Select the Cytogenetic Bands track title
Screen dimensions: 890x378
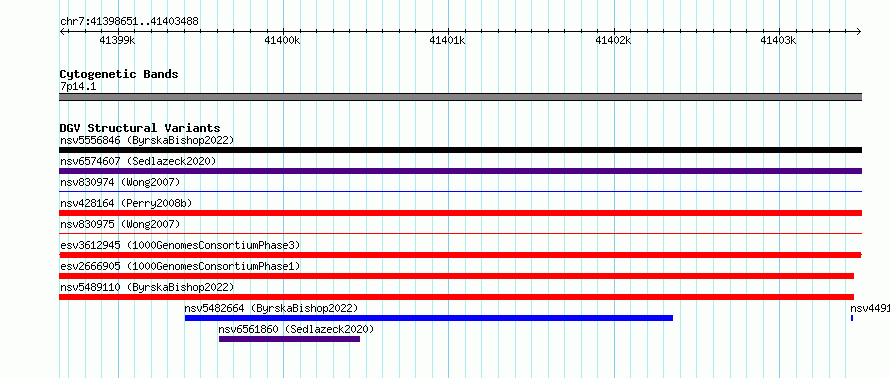[x=119, y=74]
